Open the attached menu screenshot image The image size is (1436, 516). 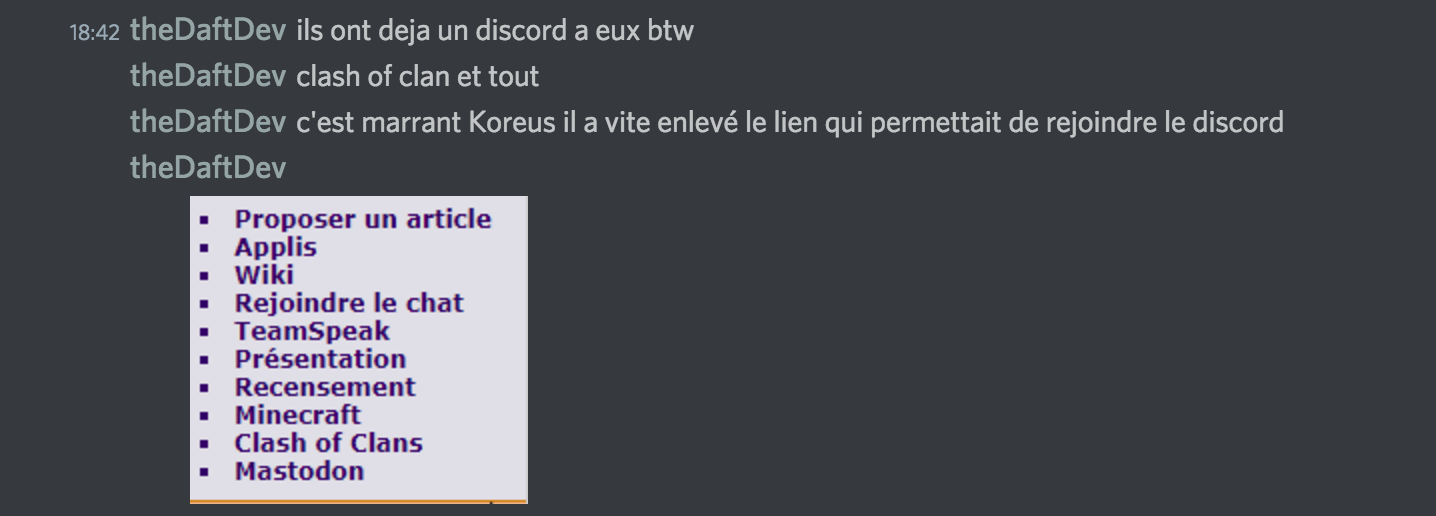tap(359, 350)
